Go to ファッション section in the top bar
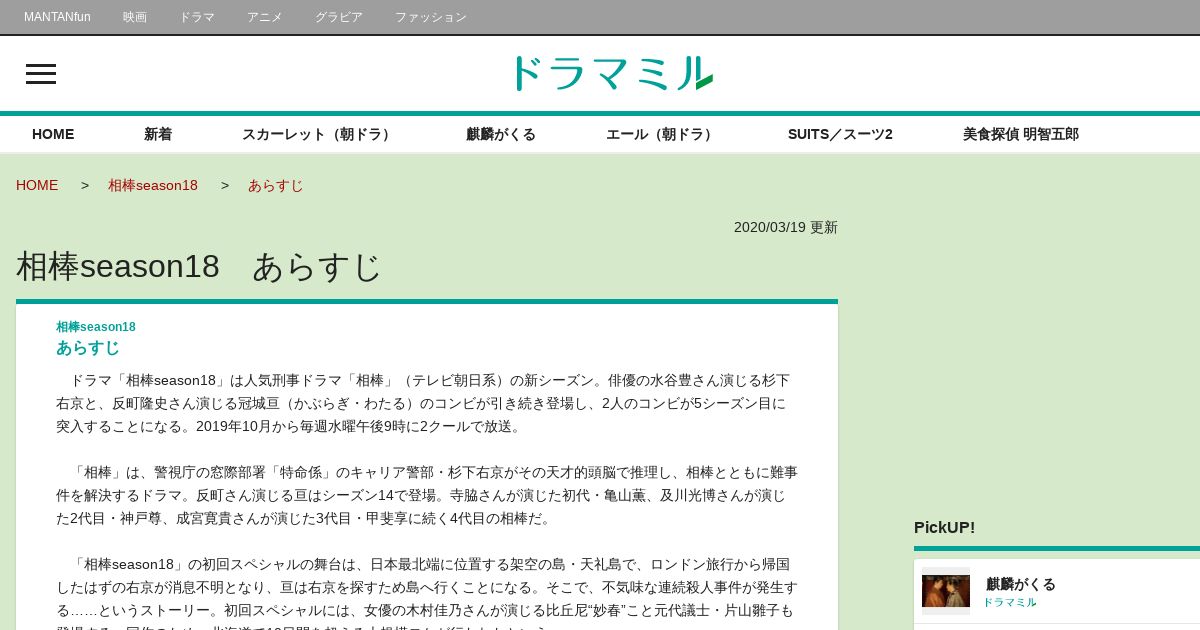Viewport: 1200px width, 630px height. 431,17
